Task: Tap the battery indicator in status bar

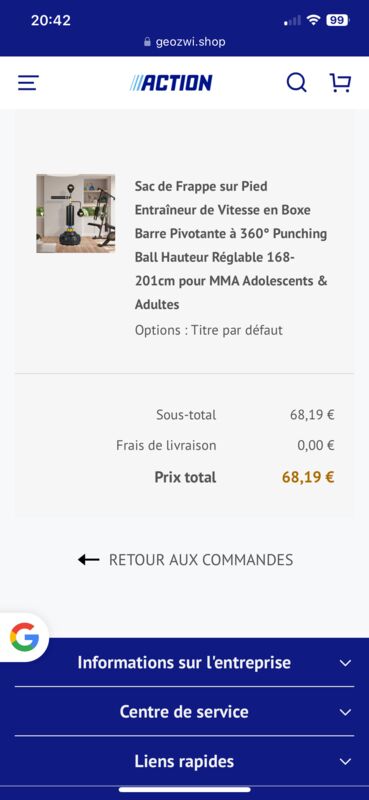Action: 337,20
